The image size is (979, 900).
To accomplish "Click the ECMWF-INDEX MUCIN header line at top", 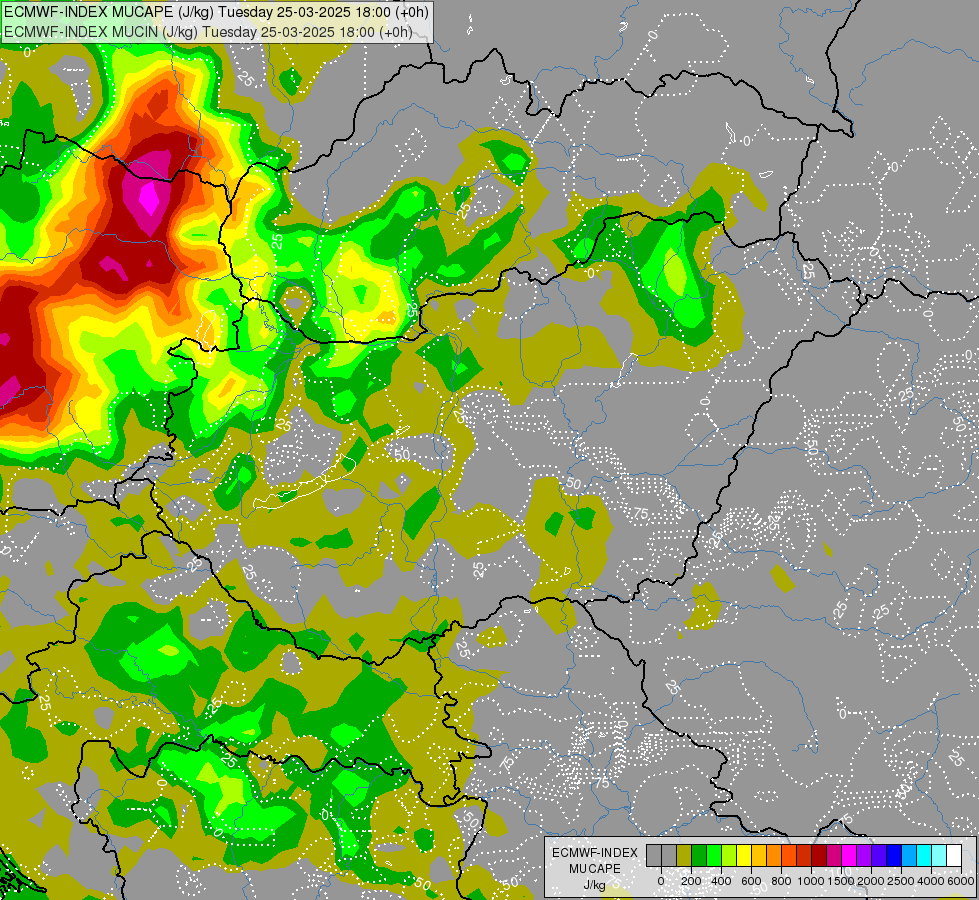I will [208, 31].
